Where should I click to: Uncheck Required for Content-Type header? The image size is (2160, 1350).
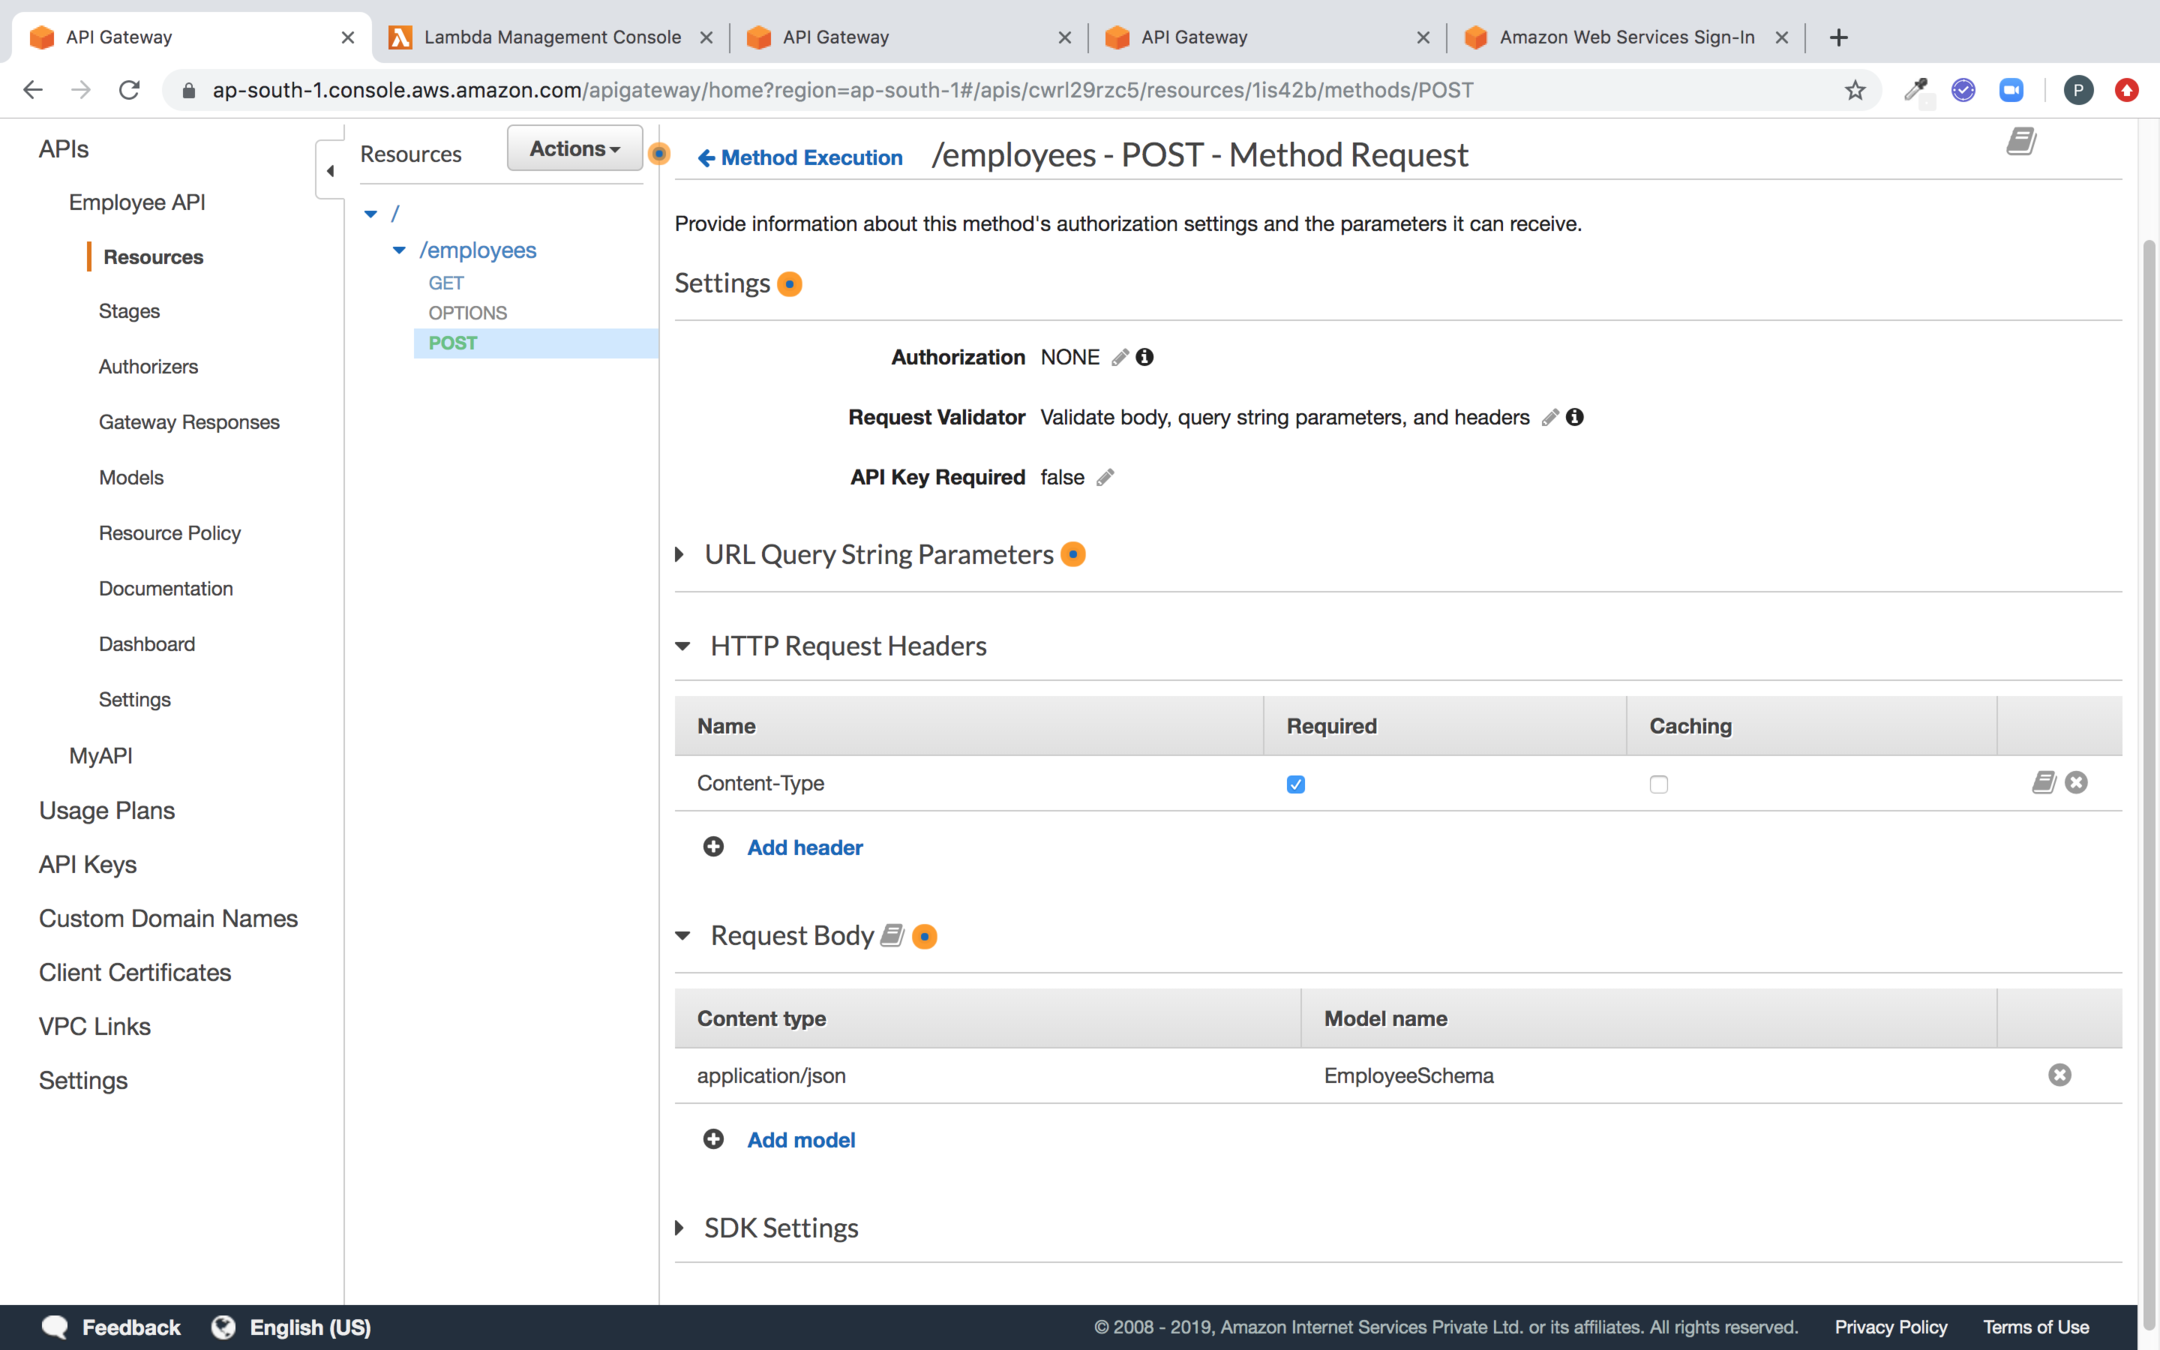[x=1296, y=784]
